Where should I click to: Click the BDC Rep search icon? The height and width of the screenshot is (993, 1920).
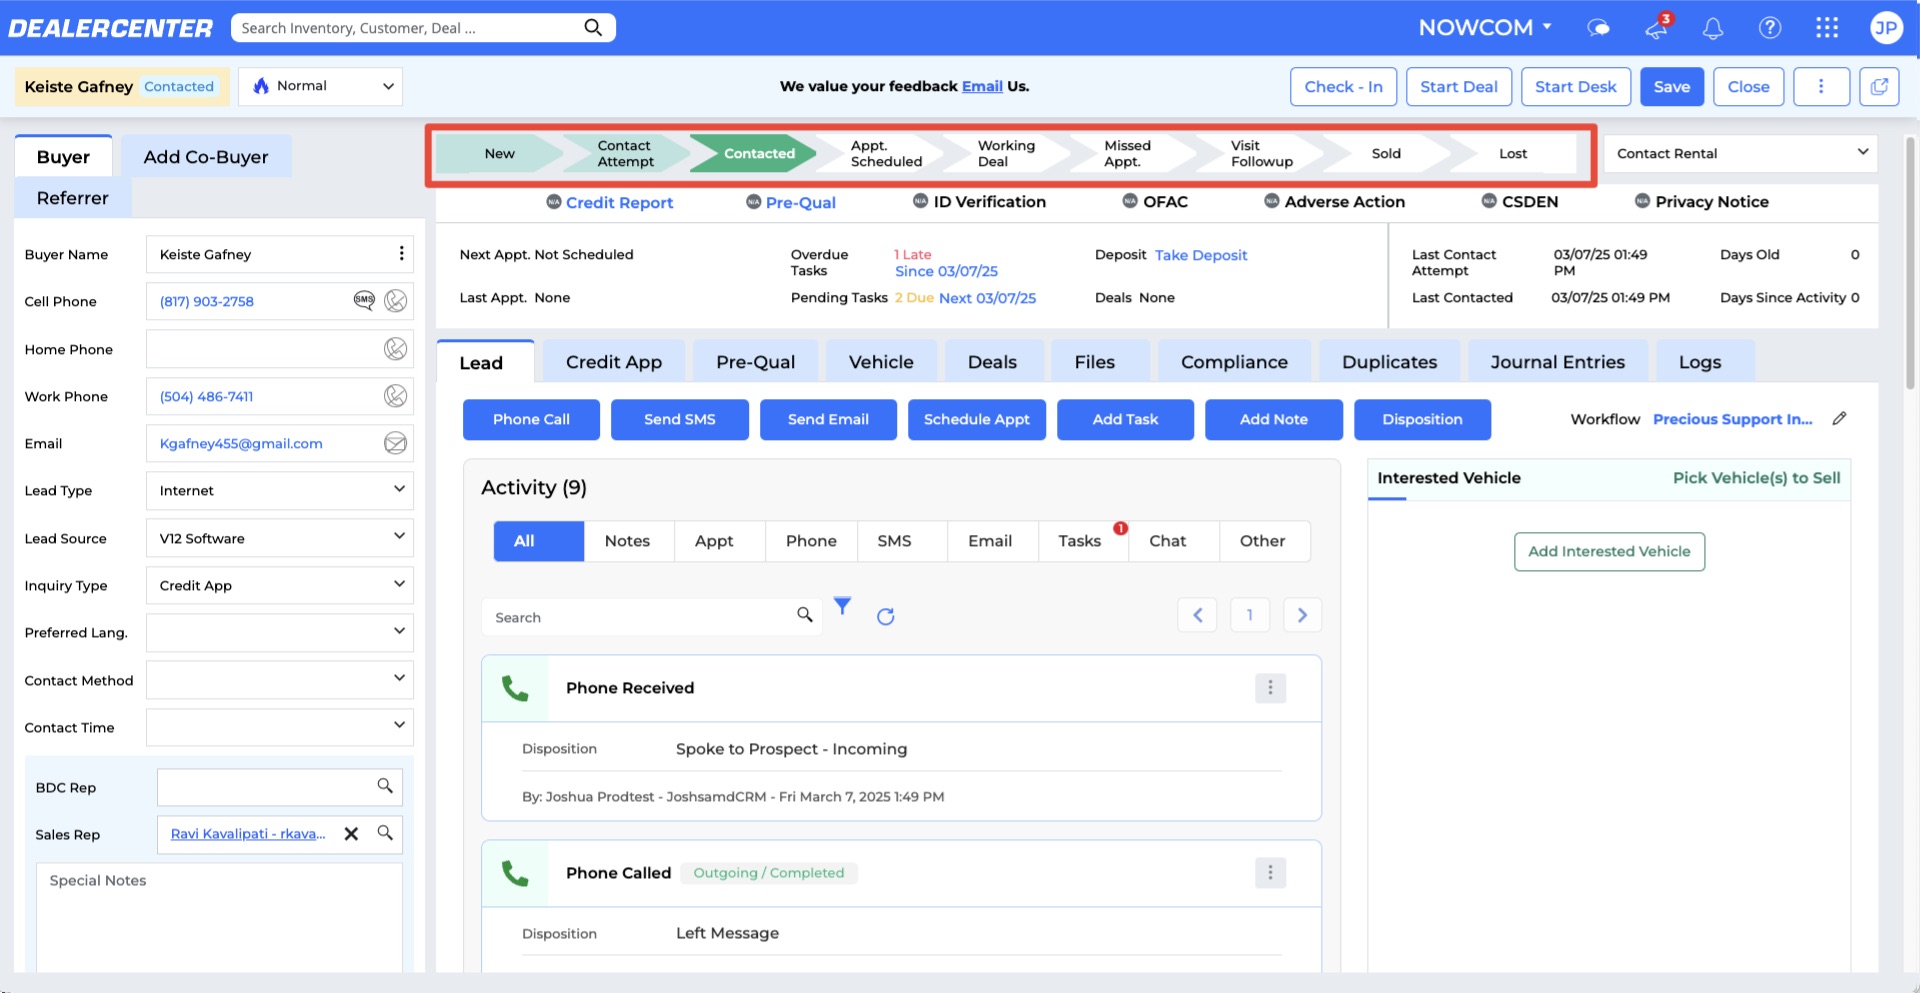click(385, 786)
